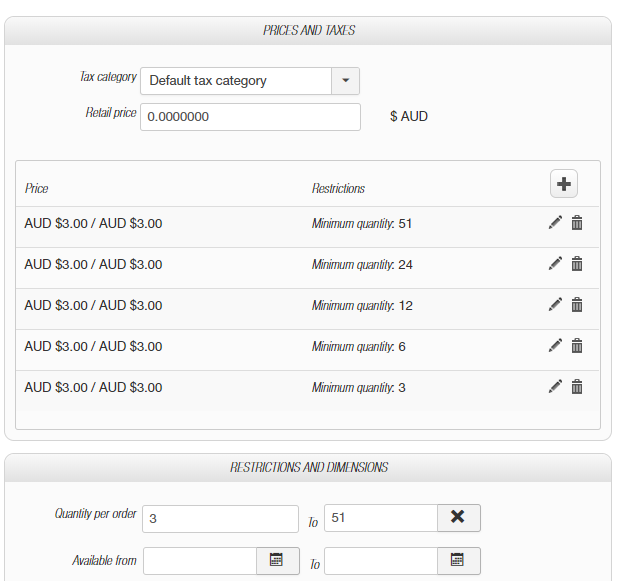
Task: Delete the price with minimum quantity 6
Action: click(x=577, y=346)
